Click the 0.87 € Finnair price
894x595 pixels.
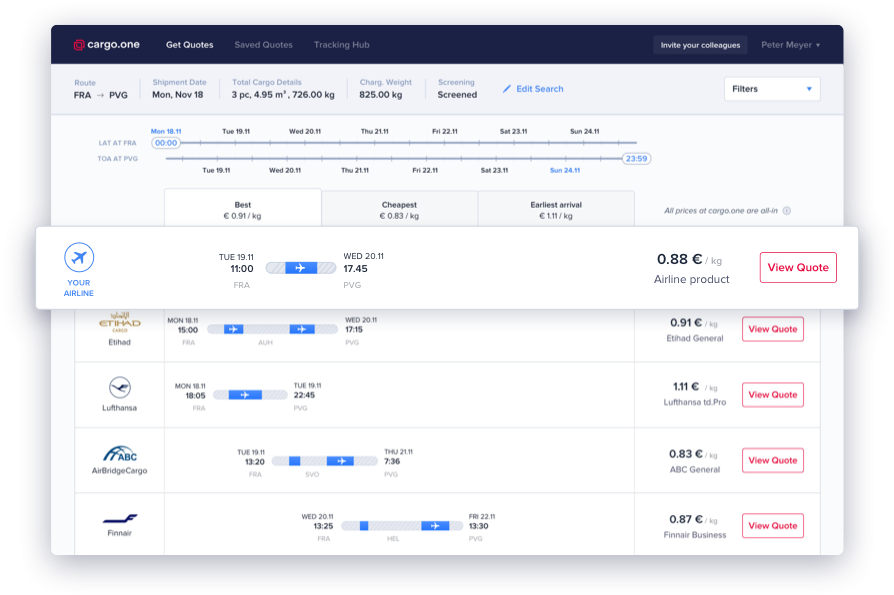pyautogui.click(x=693, y=519)
